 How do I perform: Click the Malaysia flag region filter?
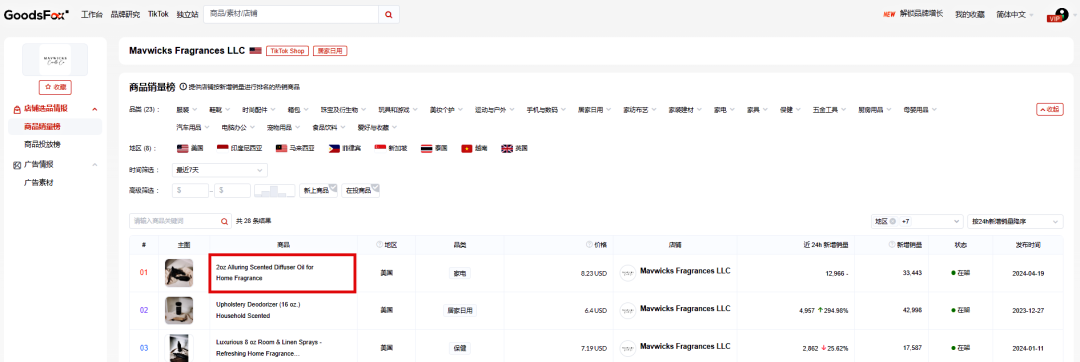coord(281,148)
